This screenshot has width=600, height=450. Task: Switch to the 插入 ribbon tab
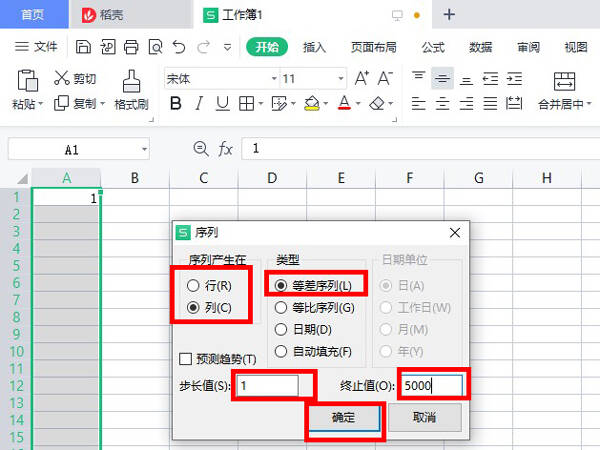coord(314,47)
